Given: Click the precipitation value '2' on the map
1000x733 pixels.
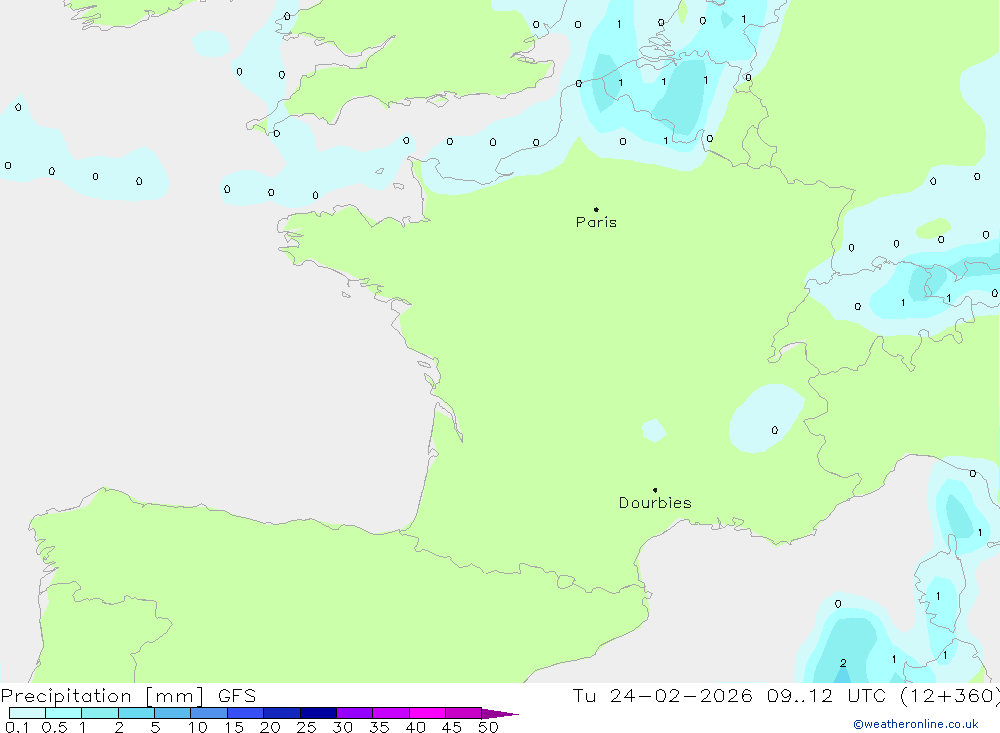Looking at the screenshot, I should 843,663.
